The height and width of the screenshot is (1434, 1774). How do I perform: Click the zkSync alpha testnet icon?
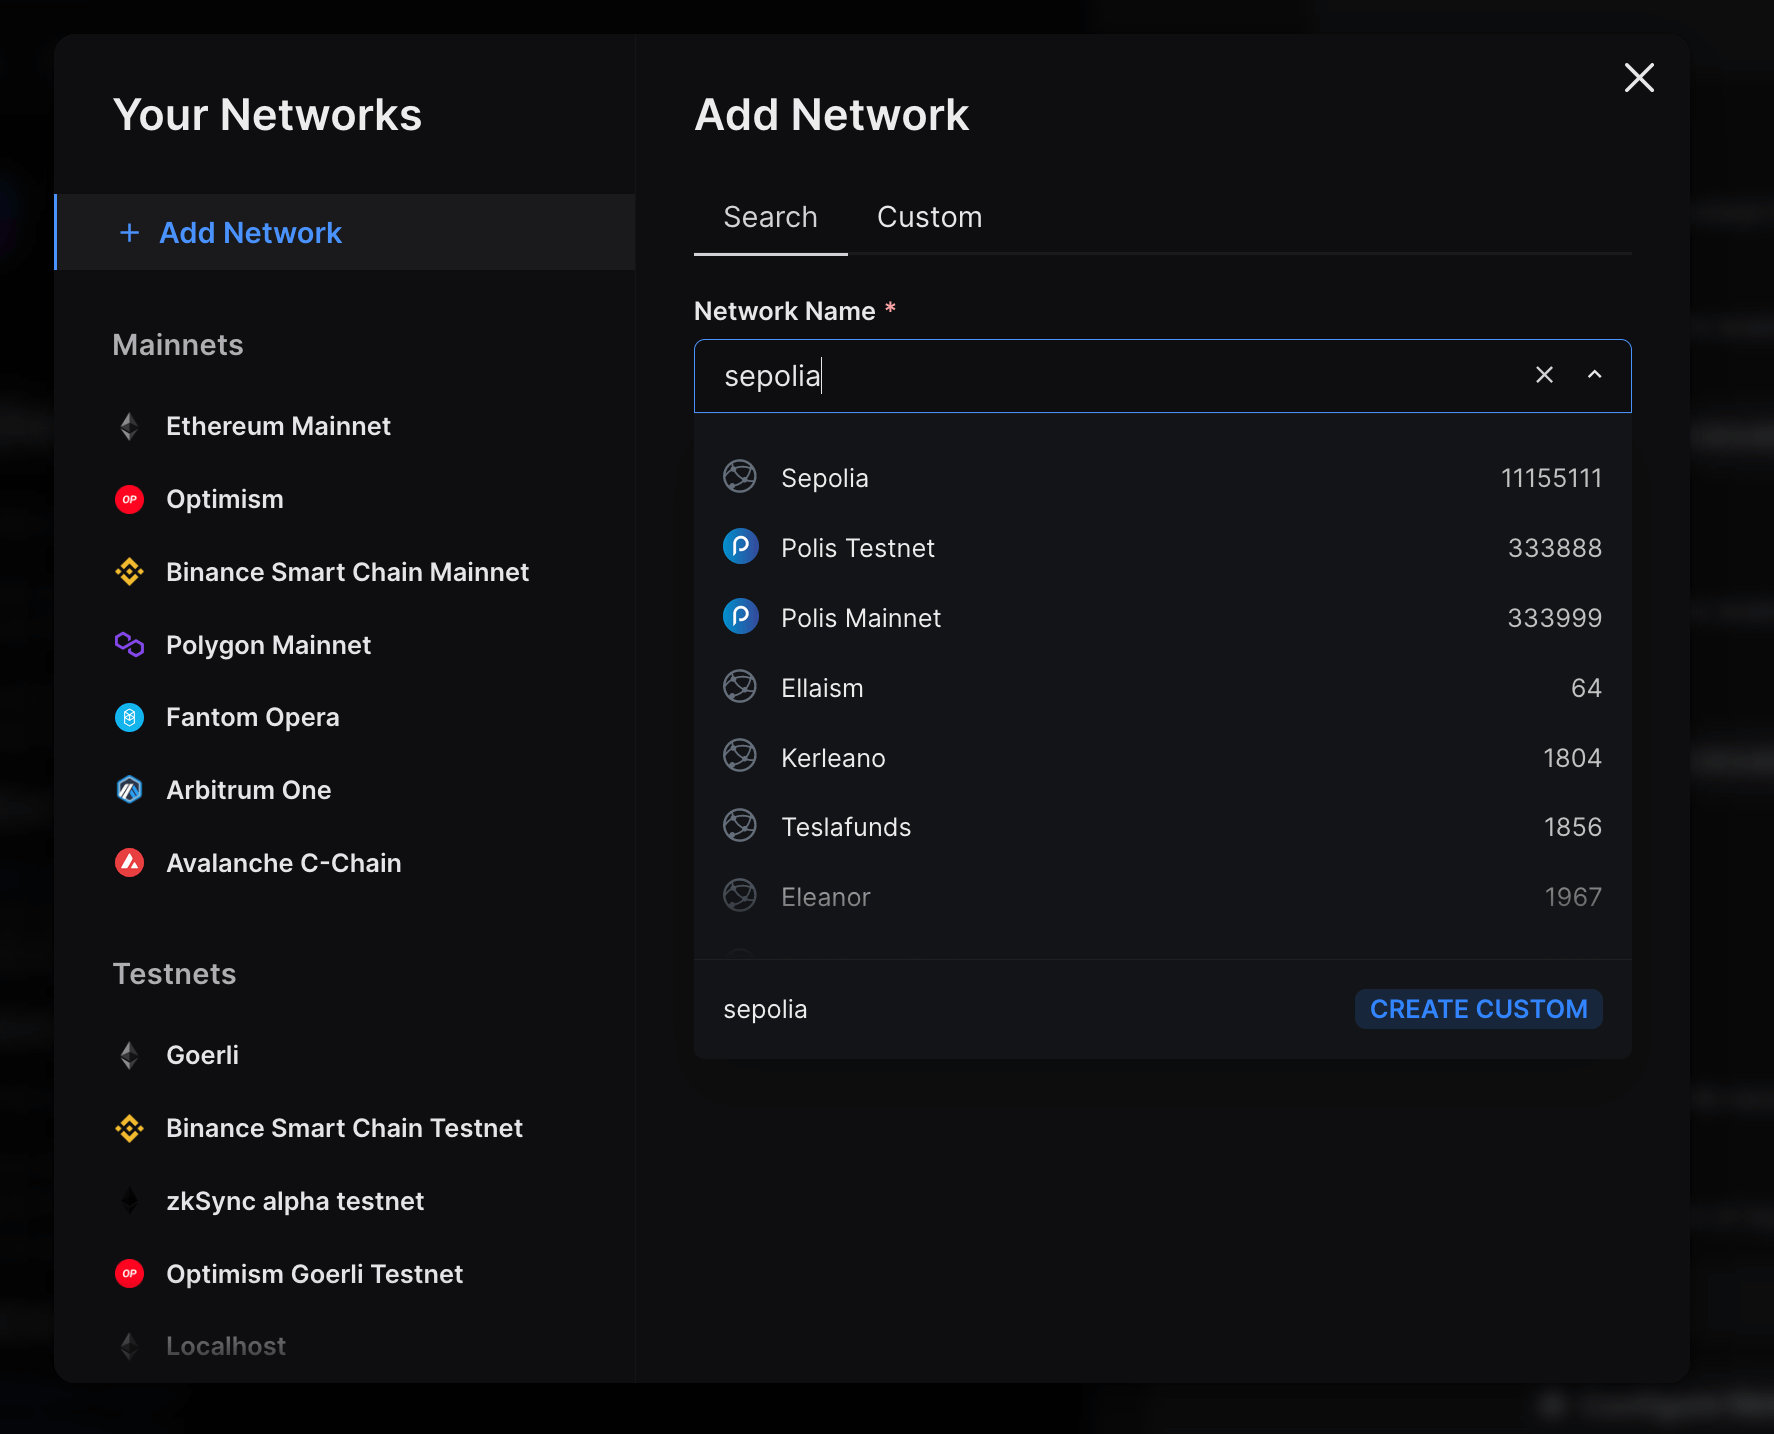point(129,1201)
